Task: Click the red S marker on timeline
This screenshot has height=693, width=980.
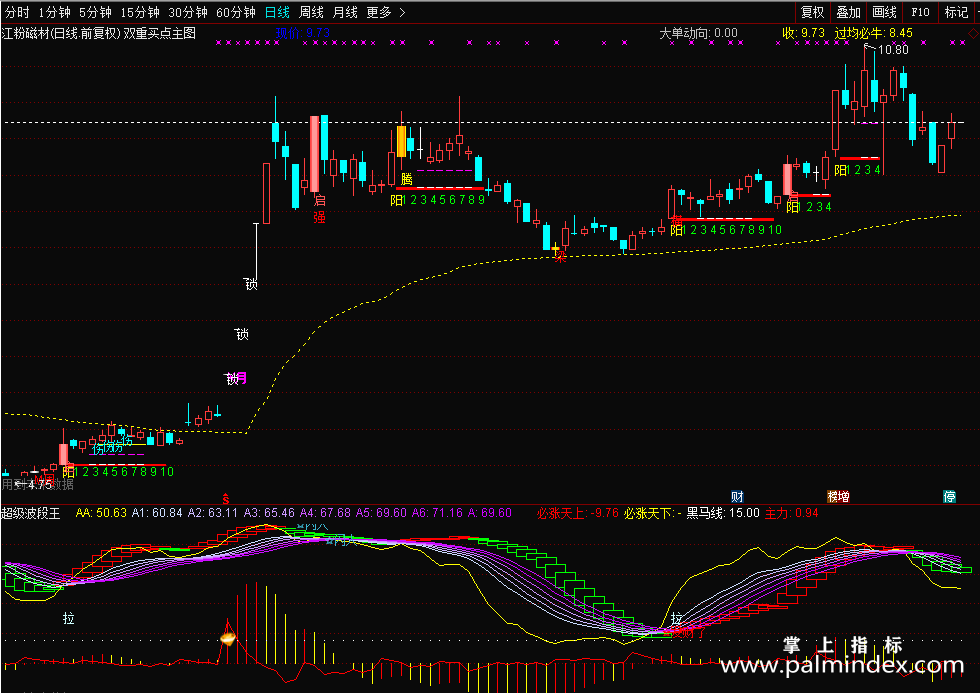Action: click(x=226, y=498)
